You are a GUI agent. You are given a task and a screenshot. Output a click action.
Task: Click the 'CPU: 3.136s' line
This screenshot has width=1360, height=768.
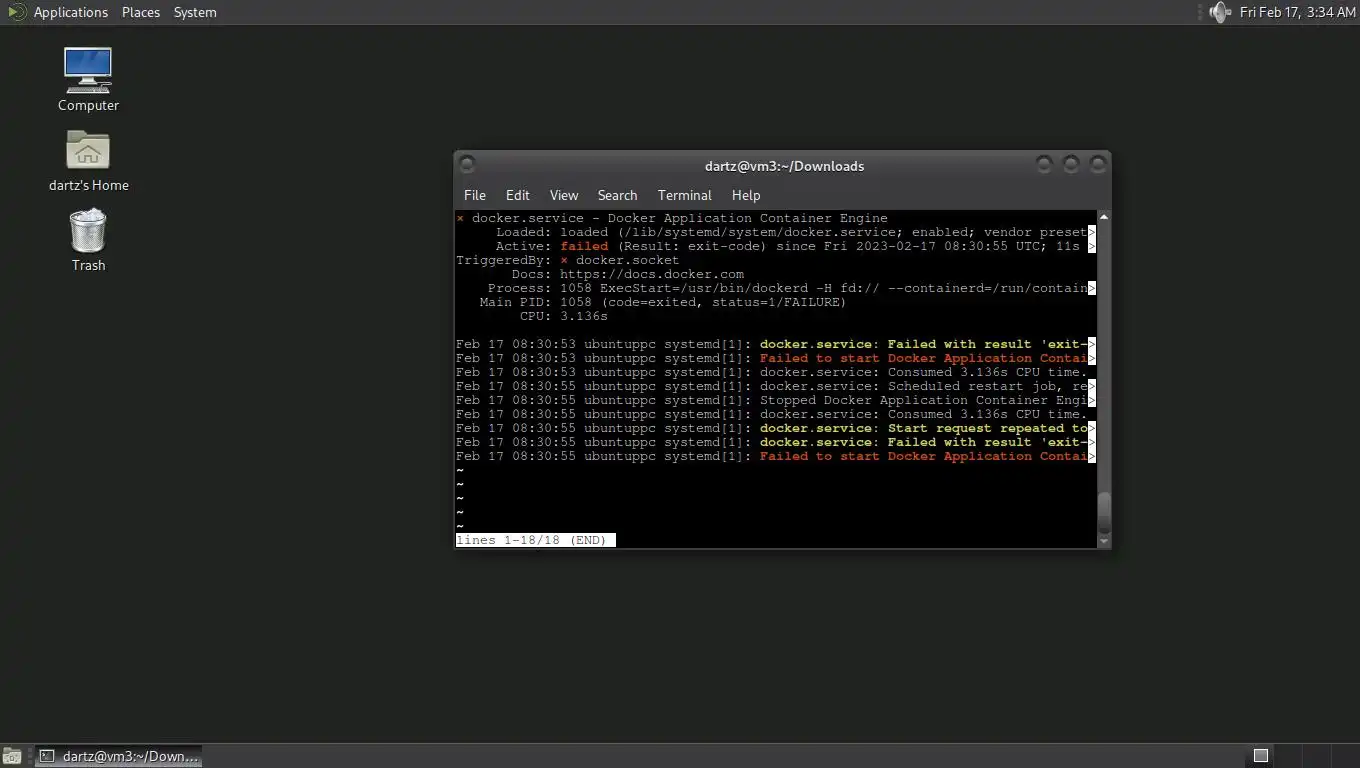pyautogui.click(x=563, y=316)
